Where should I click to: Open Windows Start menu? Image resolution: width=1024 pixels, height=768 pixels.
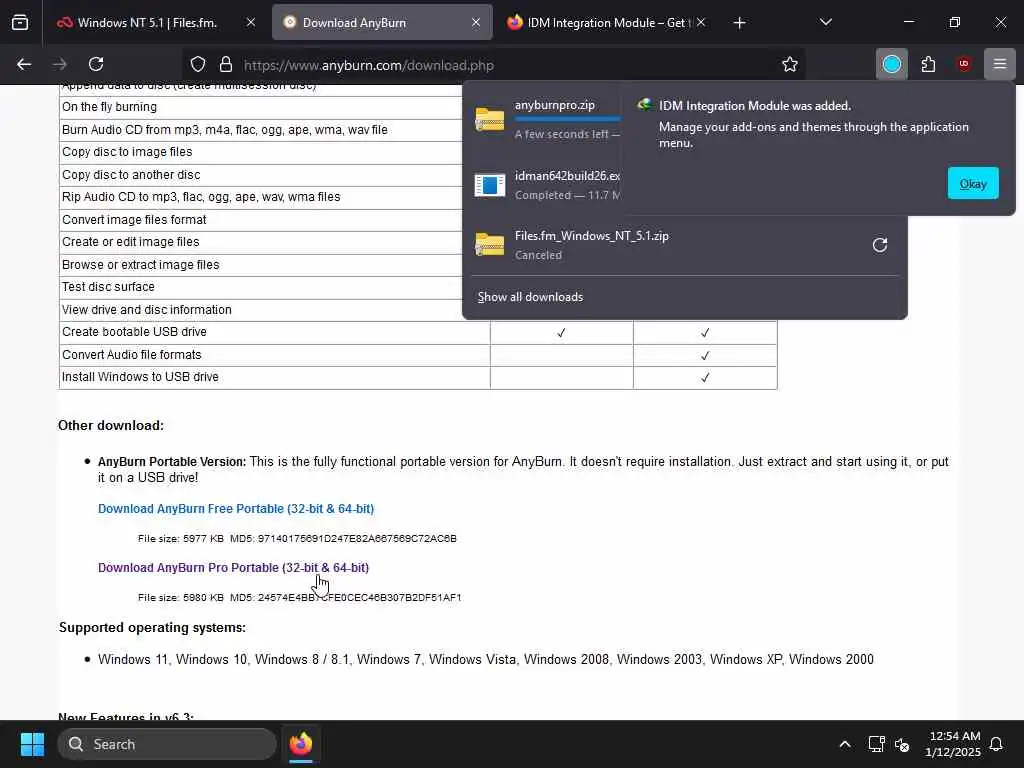click(32, 744)
